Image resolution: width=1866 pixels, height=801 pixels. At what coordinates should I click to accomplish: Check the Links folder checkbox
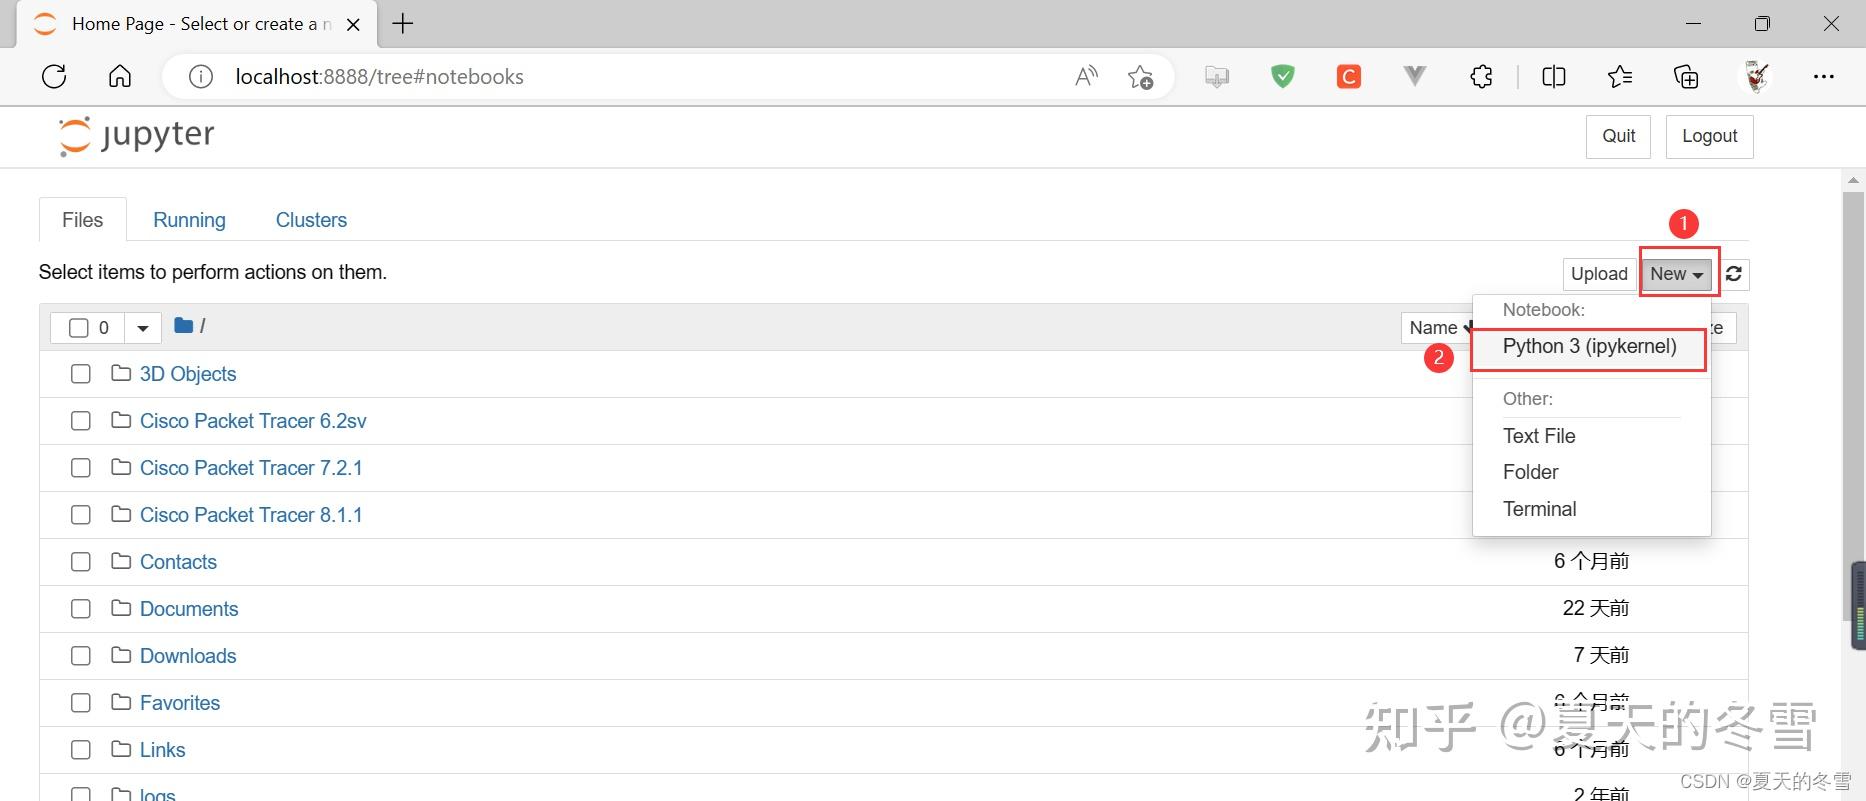coord(81,750)
